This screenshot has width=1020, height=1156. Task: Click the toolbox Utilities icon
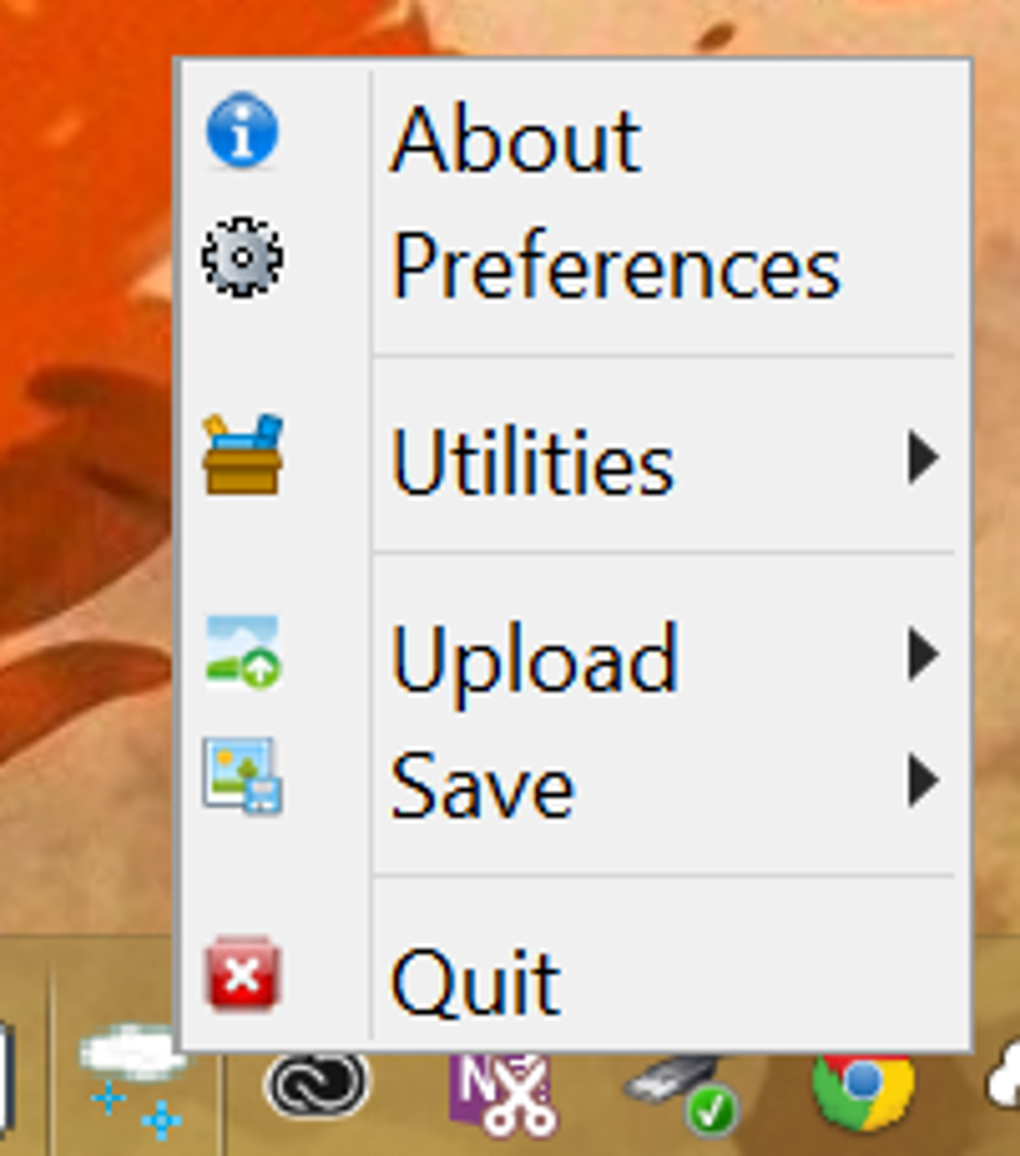[242, 454]
